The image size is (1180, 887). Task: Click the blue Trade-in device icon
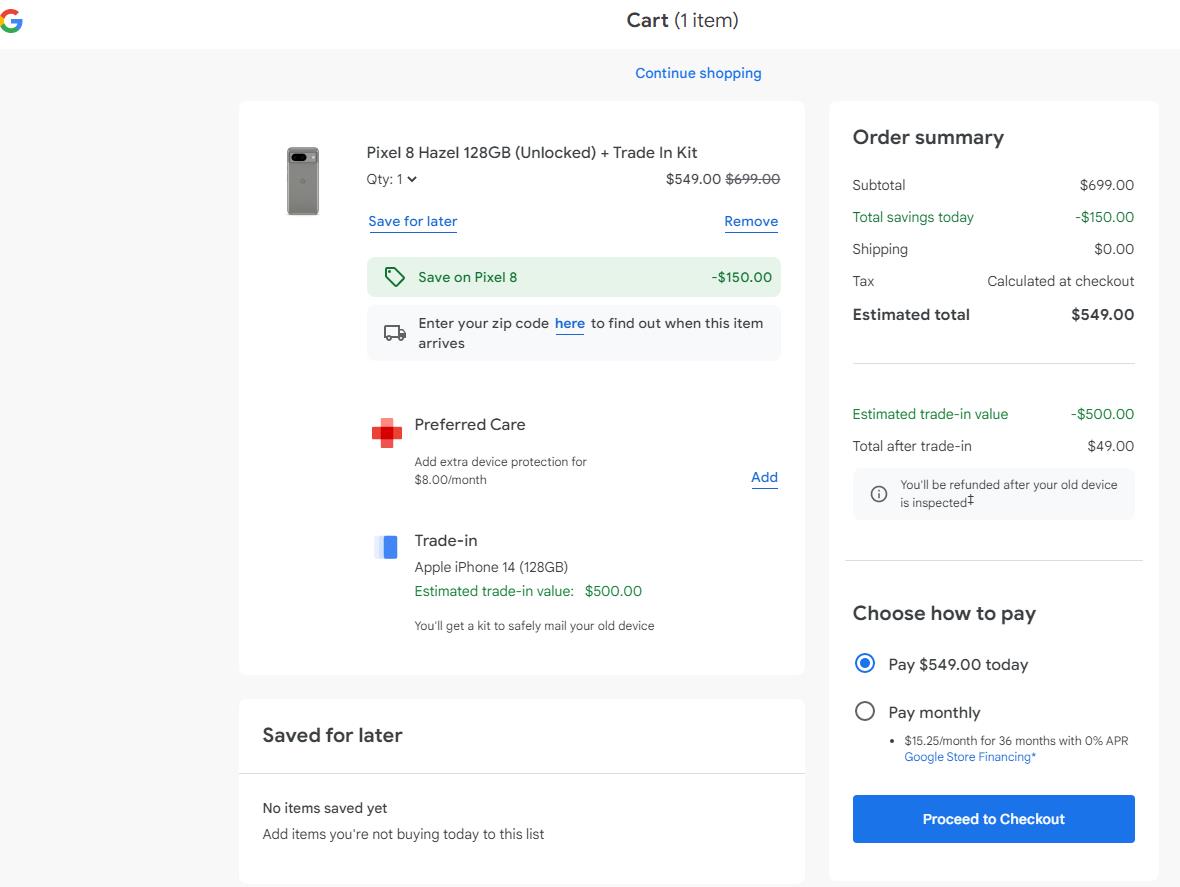tap(386, 547)
